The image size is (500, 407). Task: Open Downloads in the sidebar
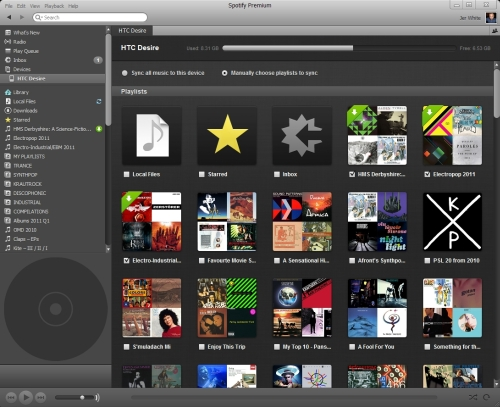(25, 111)
